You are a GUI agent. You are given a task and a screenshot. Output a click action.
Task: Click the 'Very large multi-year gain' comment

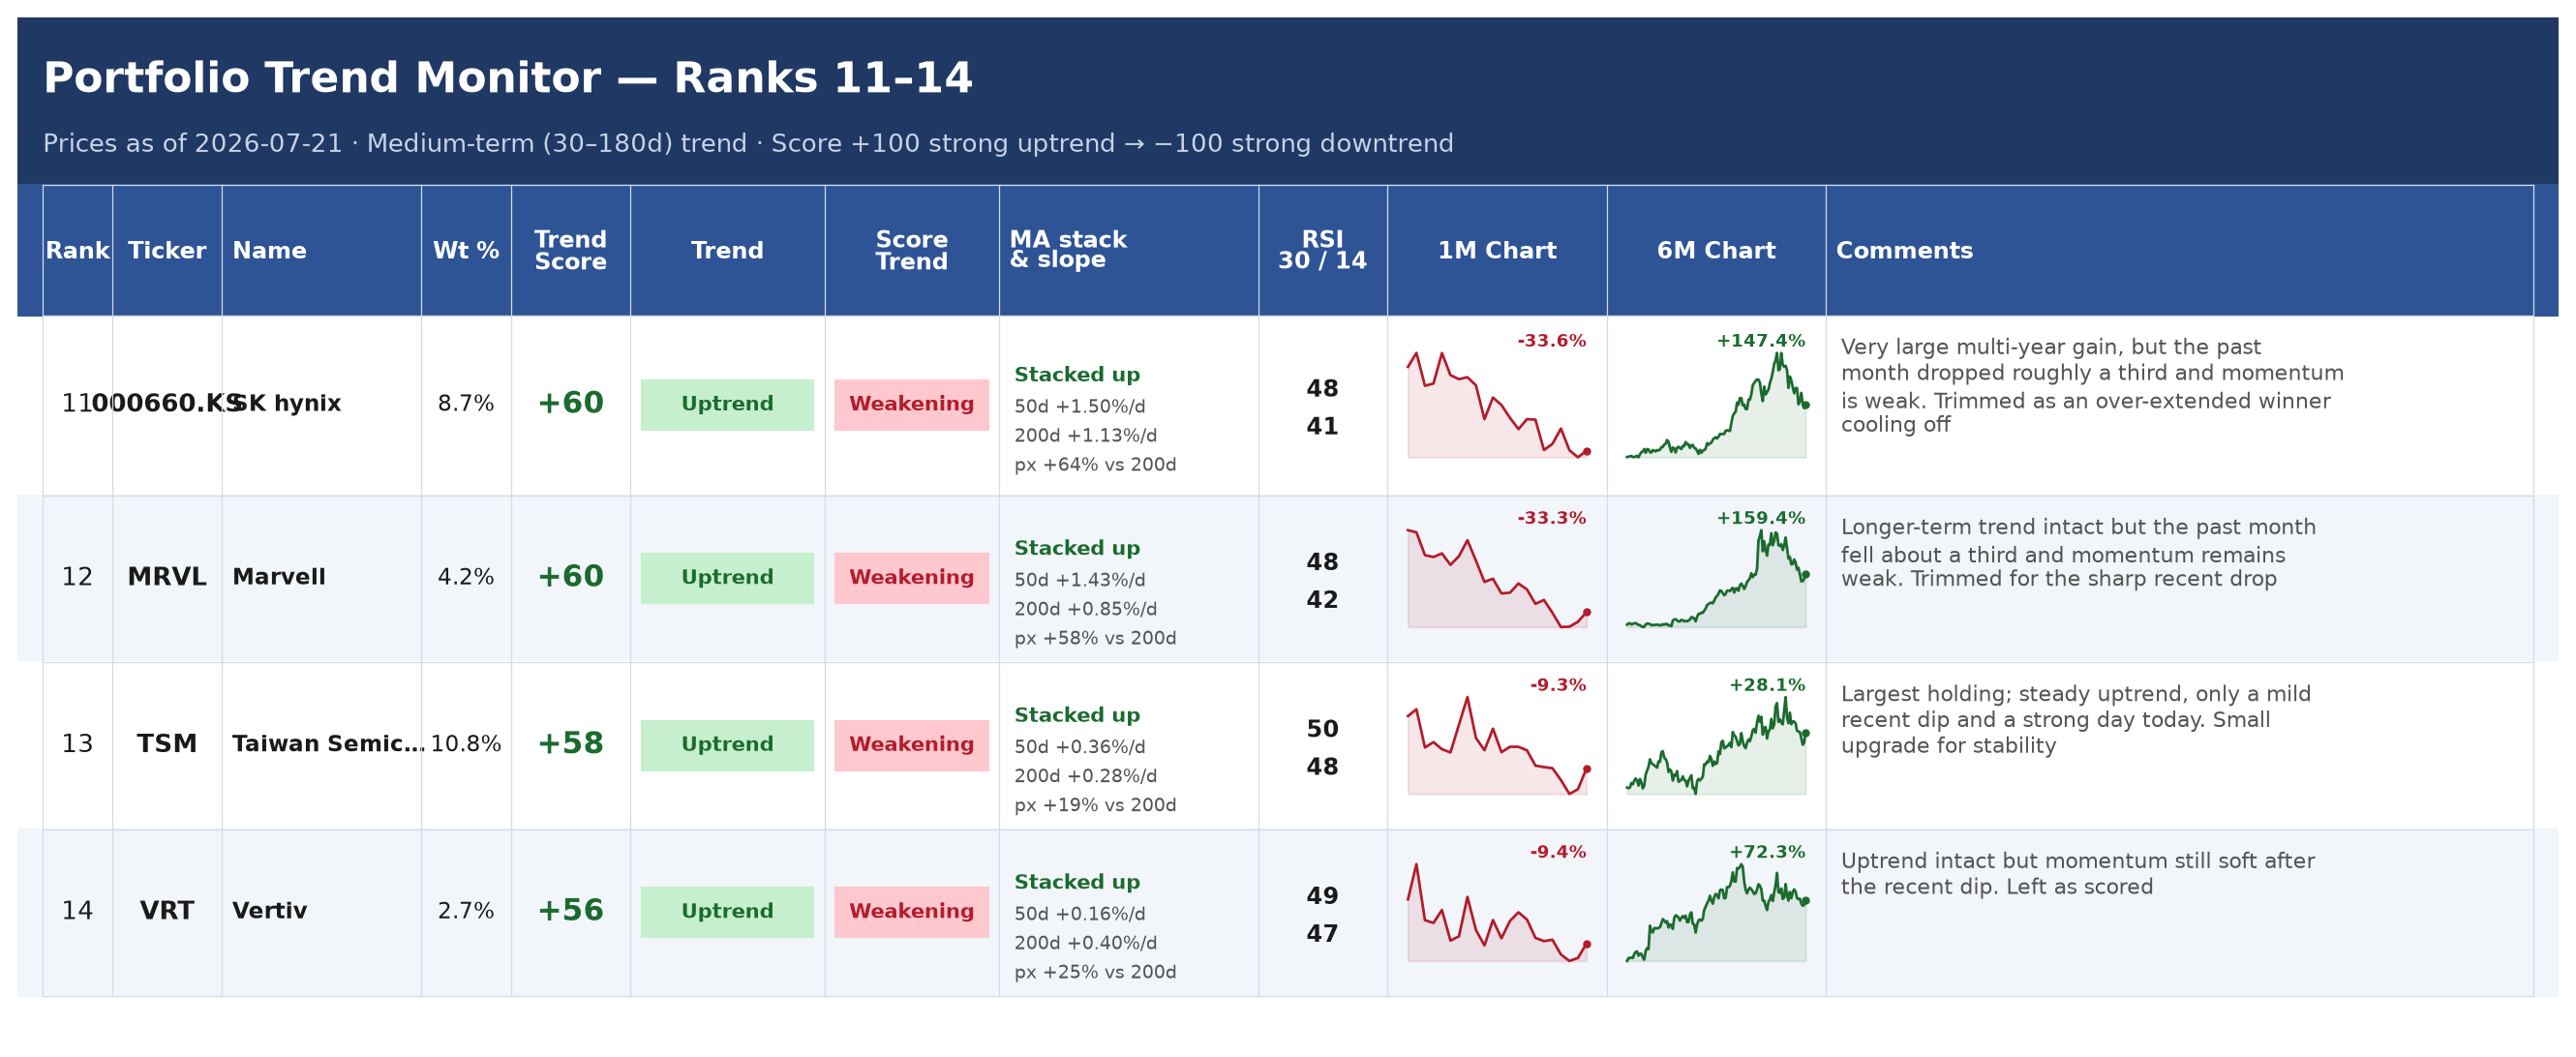point(2092,387)
